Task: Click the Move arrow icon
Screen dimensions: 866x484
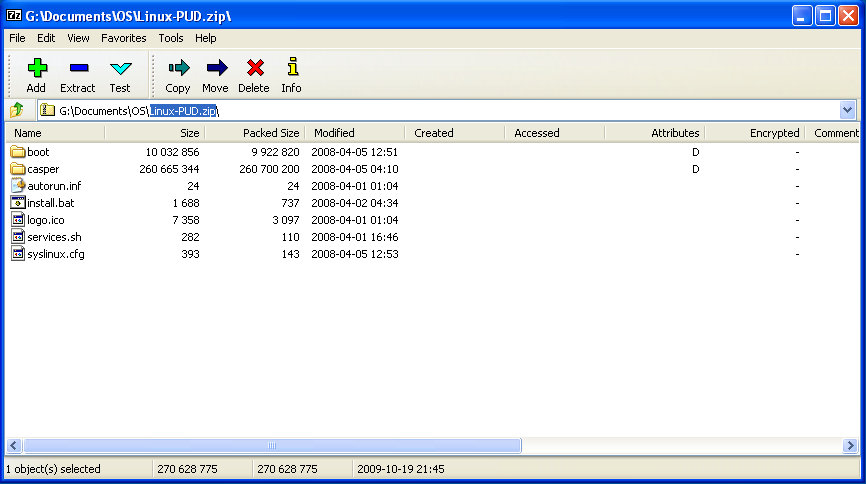Action: pyautogui.click(x=216, y=68)
